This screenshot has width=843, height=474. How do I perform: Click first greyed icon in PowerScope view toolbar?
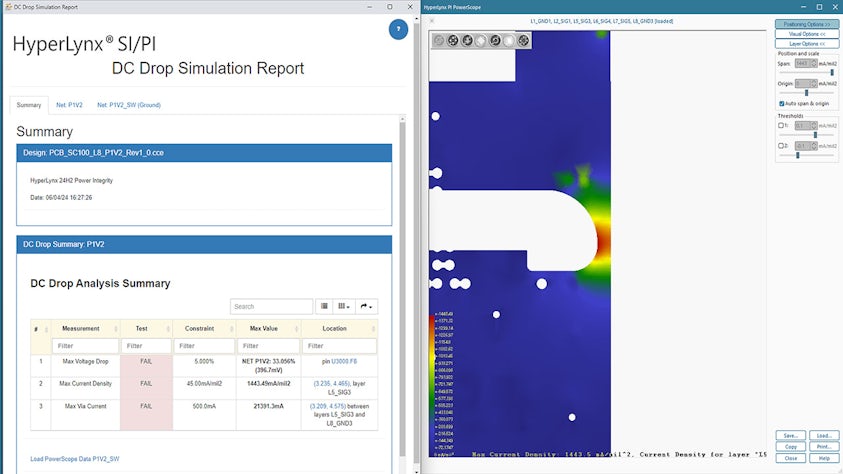click(439, 40)
